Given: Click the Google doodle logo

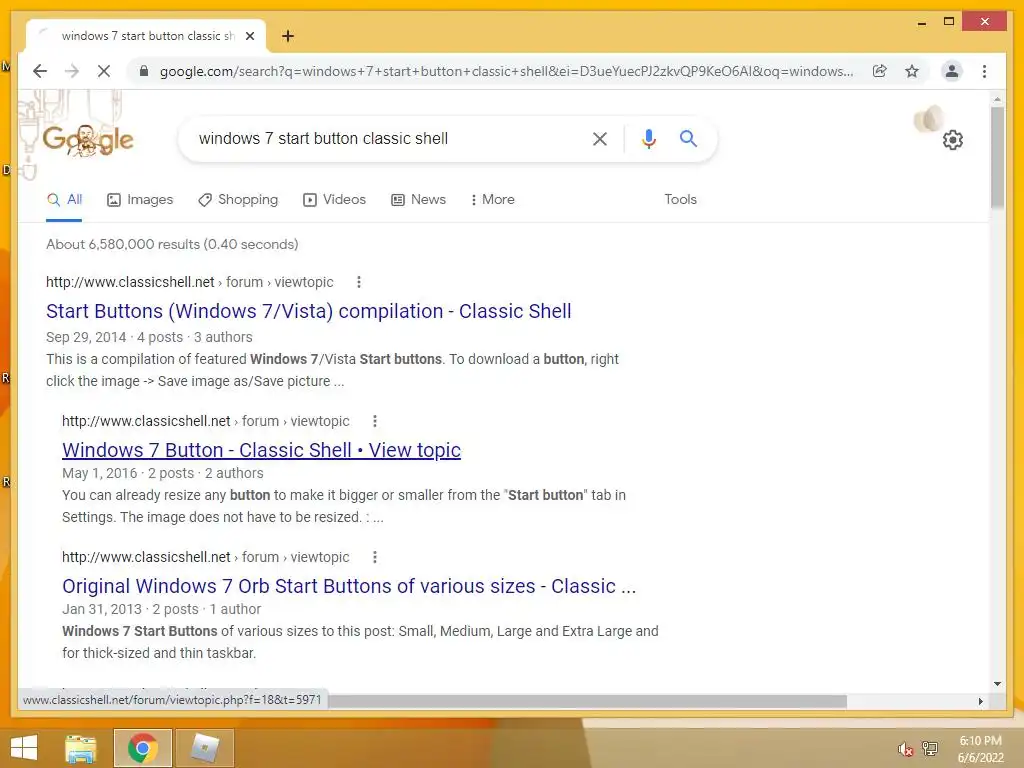Looking at the screenshot, I should (88, 140).
